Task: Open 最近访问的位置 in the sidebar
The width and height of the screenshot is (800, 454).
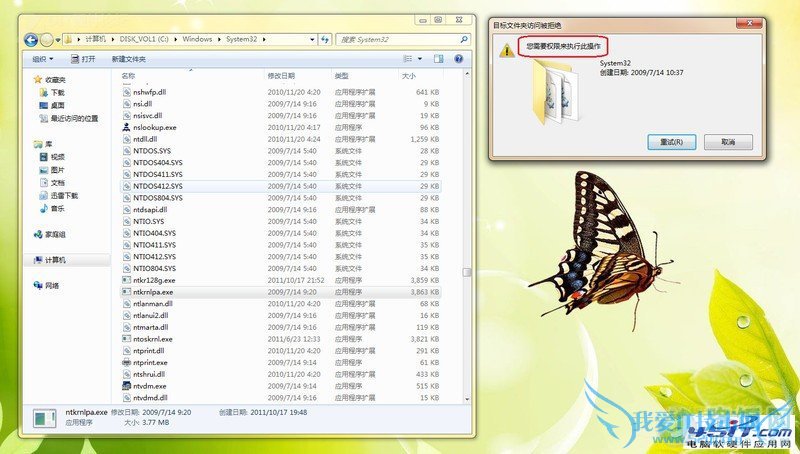Action: (69, 118)
